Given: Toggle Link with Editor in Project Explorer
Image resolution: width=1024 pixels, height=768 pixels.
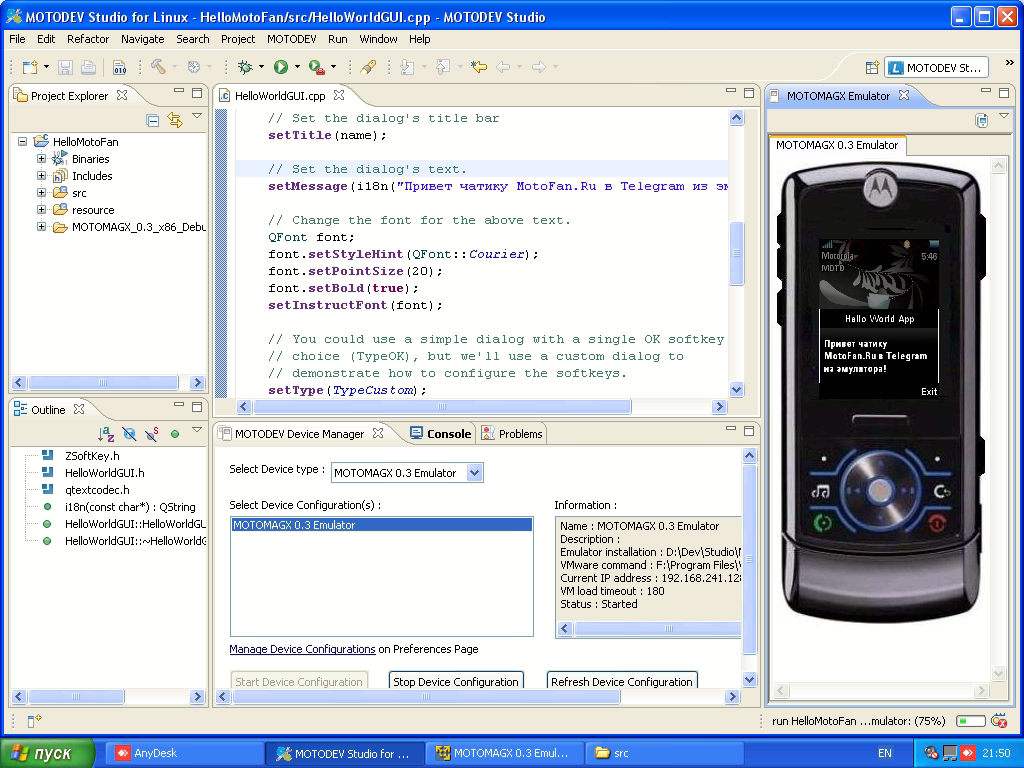Looking at the screenshot, I should (x=175, y=120).
